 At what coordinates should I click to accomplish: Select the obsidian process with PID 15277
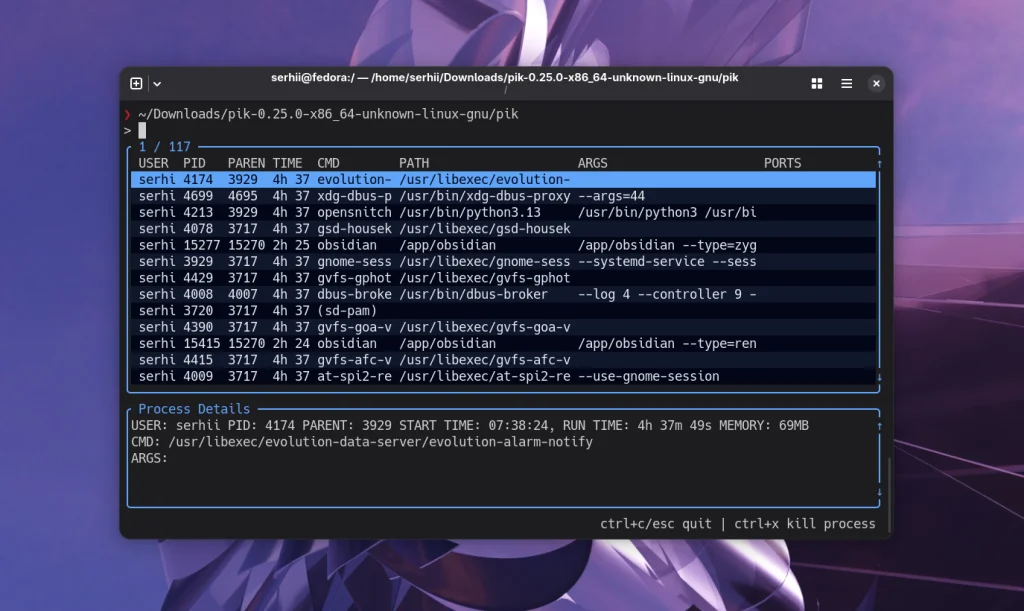pyautogui.click(x=400, y=245)
